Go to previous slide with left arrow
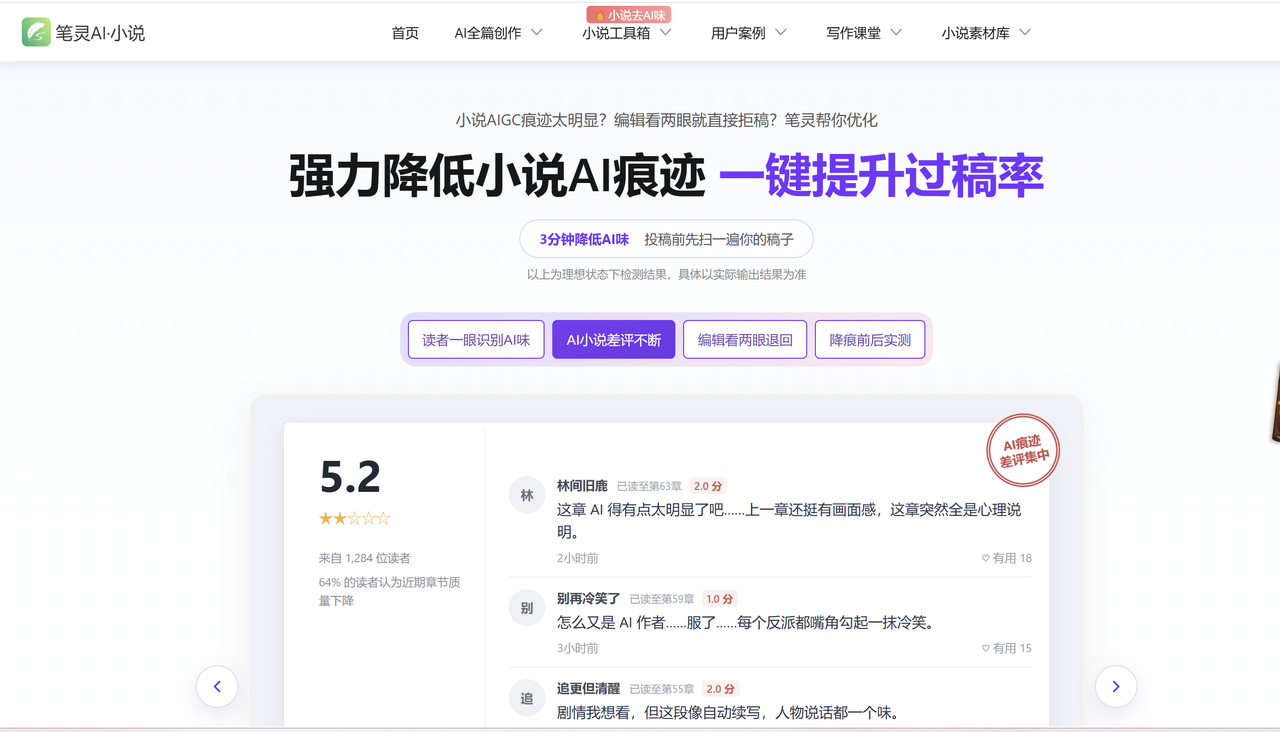 click(x=217, y=687)
